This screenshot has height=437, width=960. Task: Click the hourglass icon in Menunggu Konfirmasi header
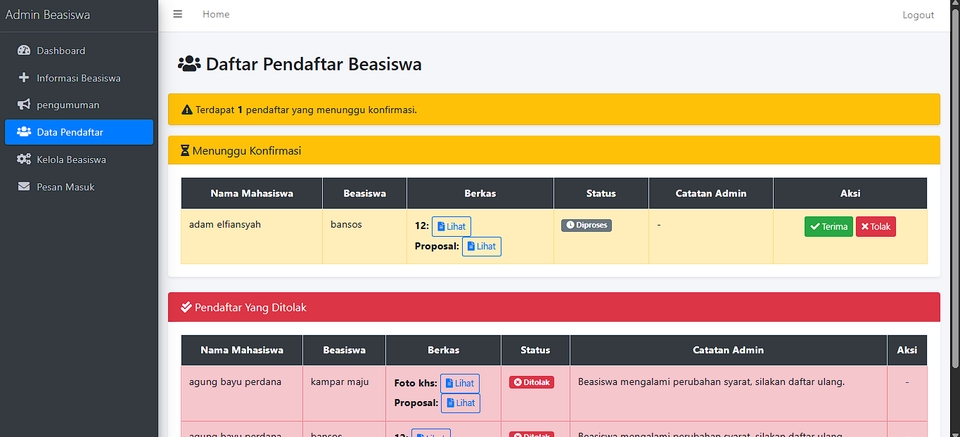coord(185,151)
